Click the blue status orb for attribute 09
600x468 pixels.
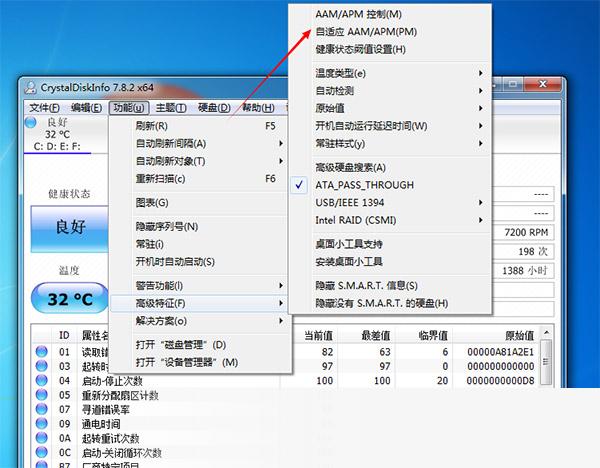[41, 424]
